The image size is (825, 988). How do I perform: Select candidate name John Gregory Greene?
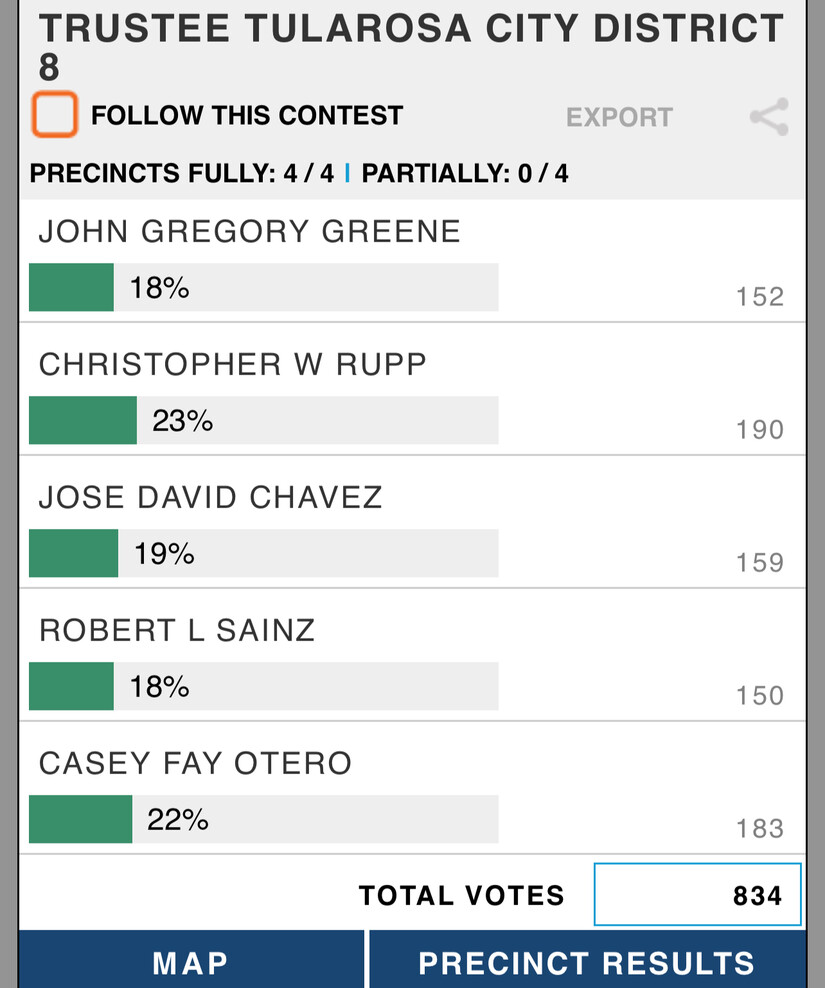click(249, 231)
